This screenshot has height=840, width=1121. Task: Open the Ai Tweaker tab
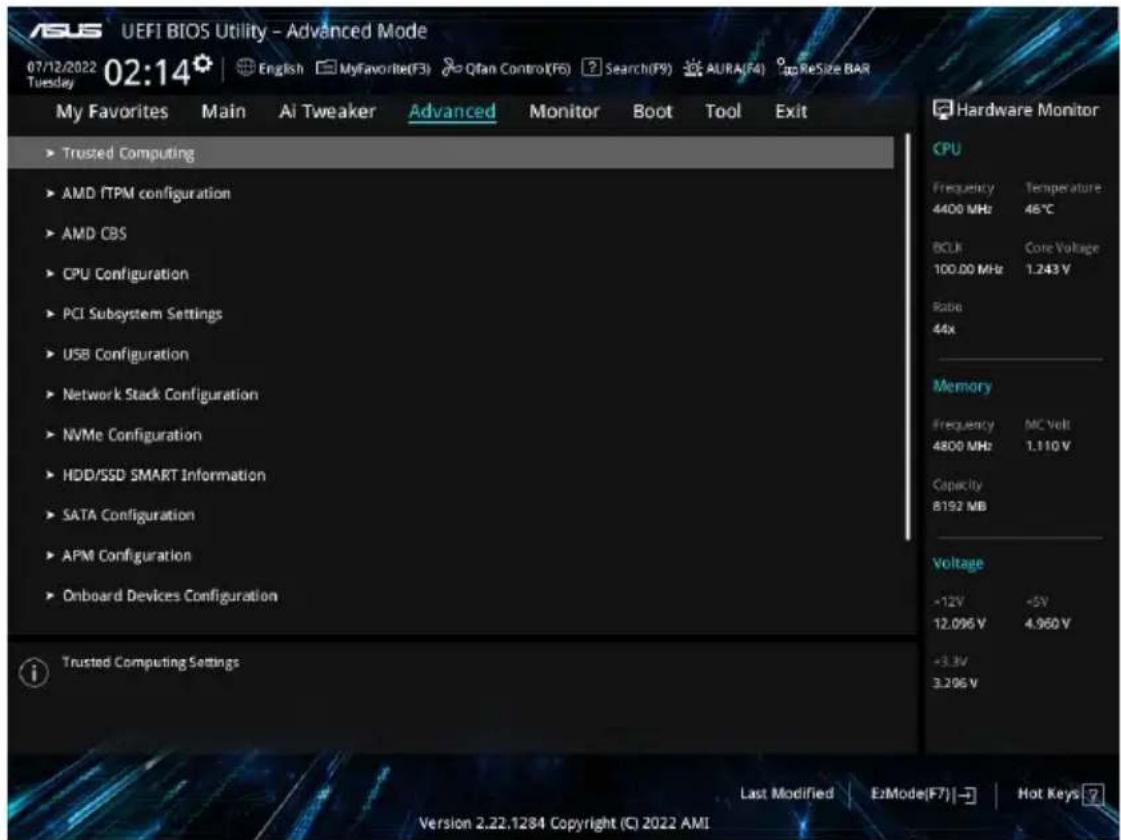[327, 112]
